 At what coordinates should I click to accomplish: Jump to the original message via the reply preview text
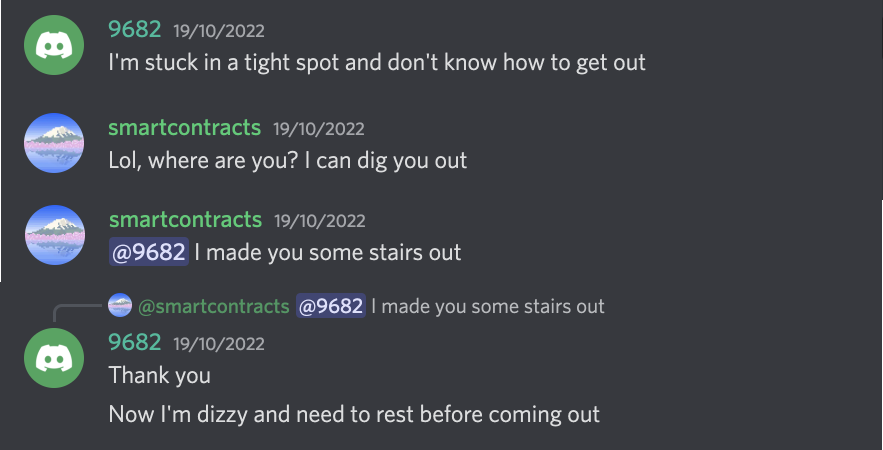coord(487,306)
